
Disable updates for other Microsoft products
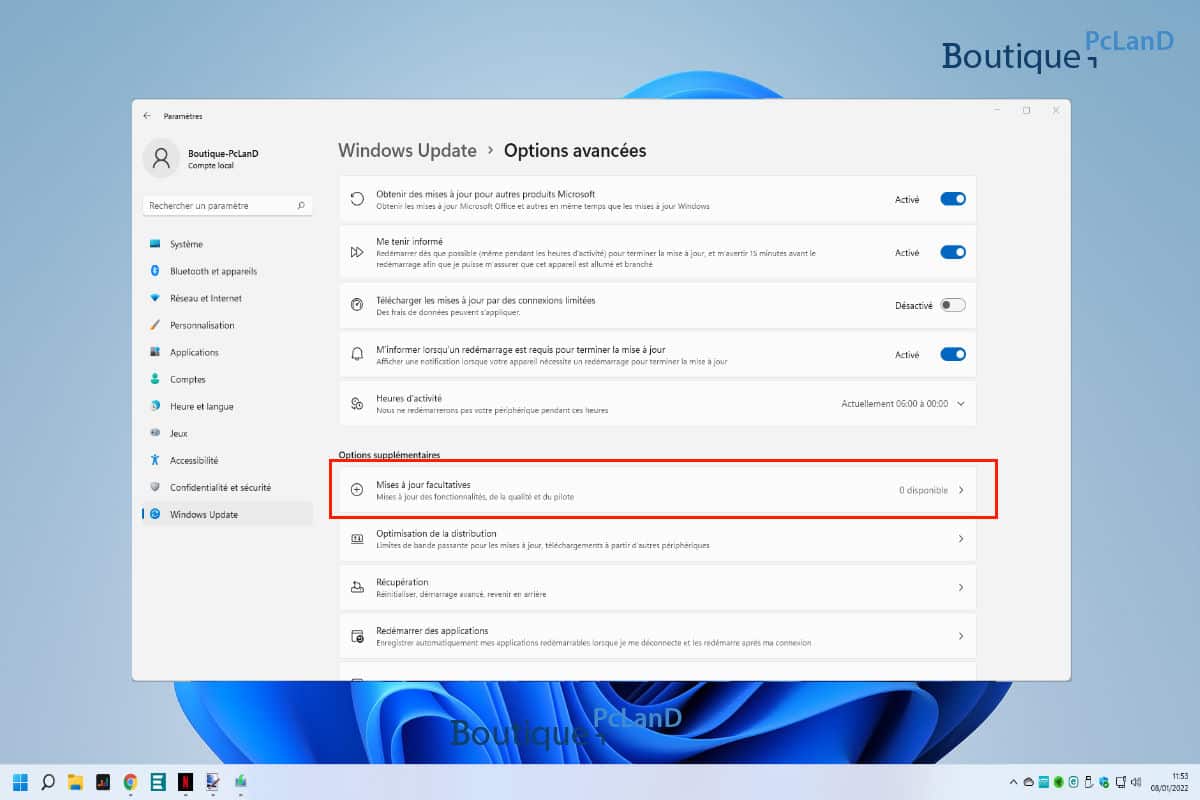[x=952, y=199]
